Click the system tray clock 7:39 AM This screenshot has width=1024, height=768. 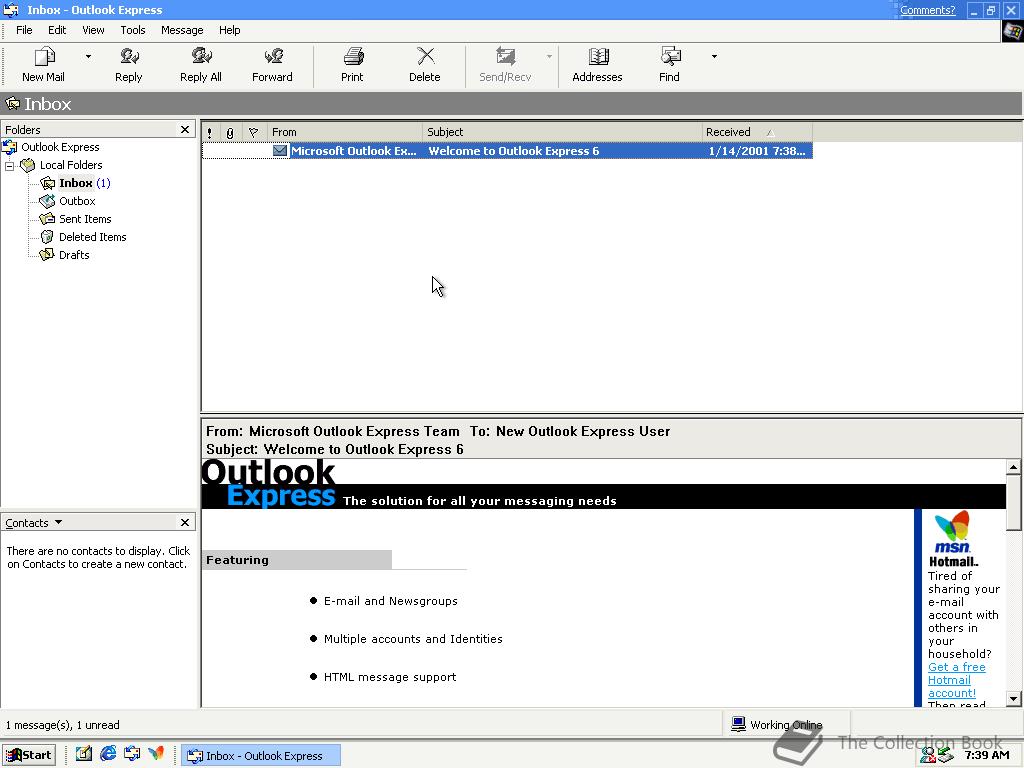tap(987, 755)
